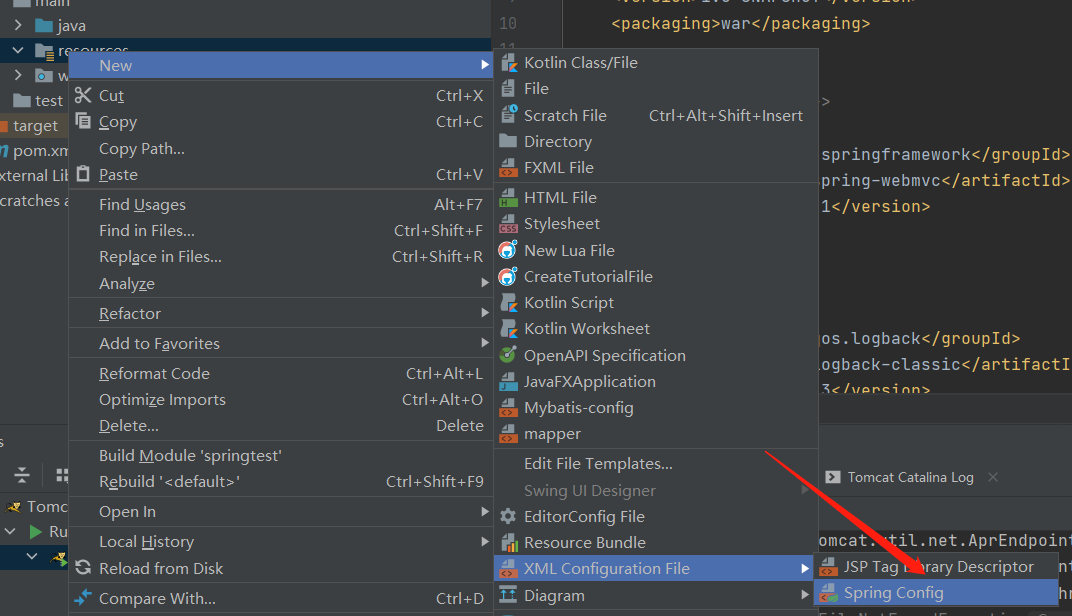Expand the Local History submenu
This screenshot has height=616, width=1072.
146,542
